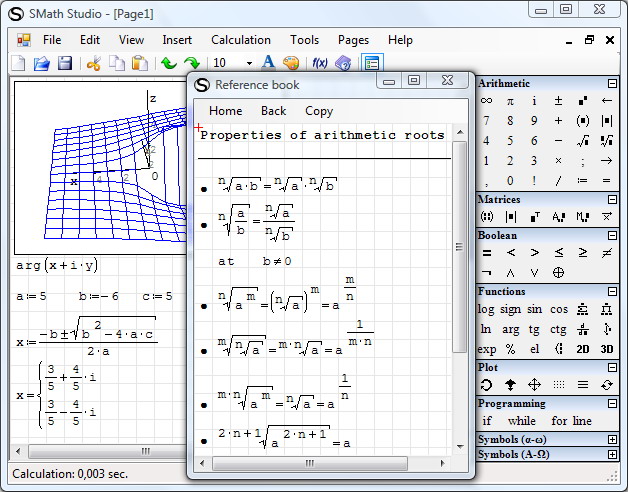Click the New page icon in toolbar
This screenshot has width=628, height=492.
(19, 63)
